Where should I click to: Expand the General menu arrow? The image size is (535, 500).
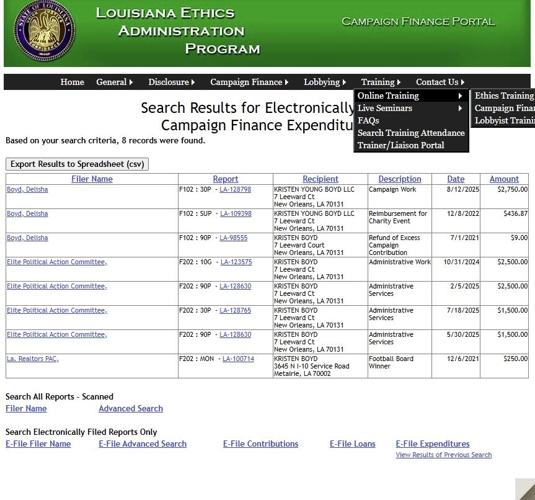(131, 82)
